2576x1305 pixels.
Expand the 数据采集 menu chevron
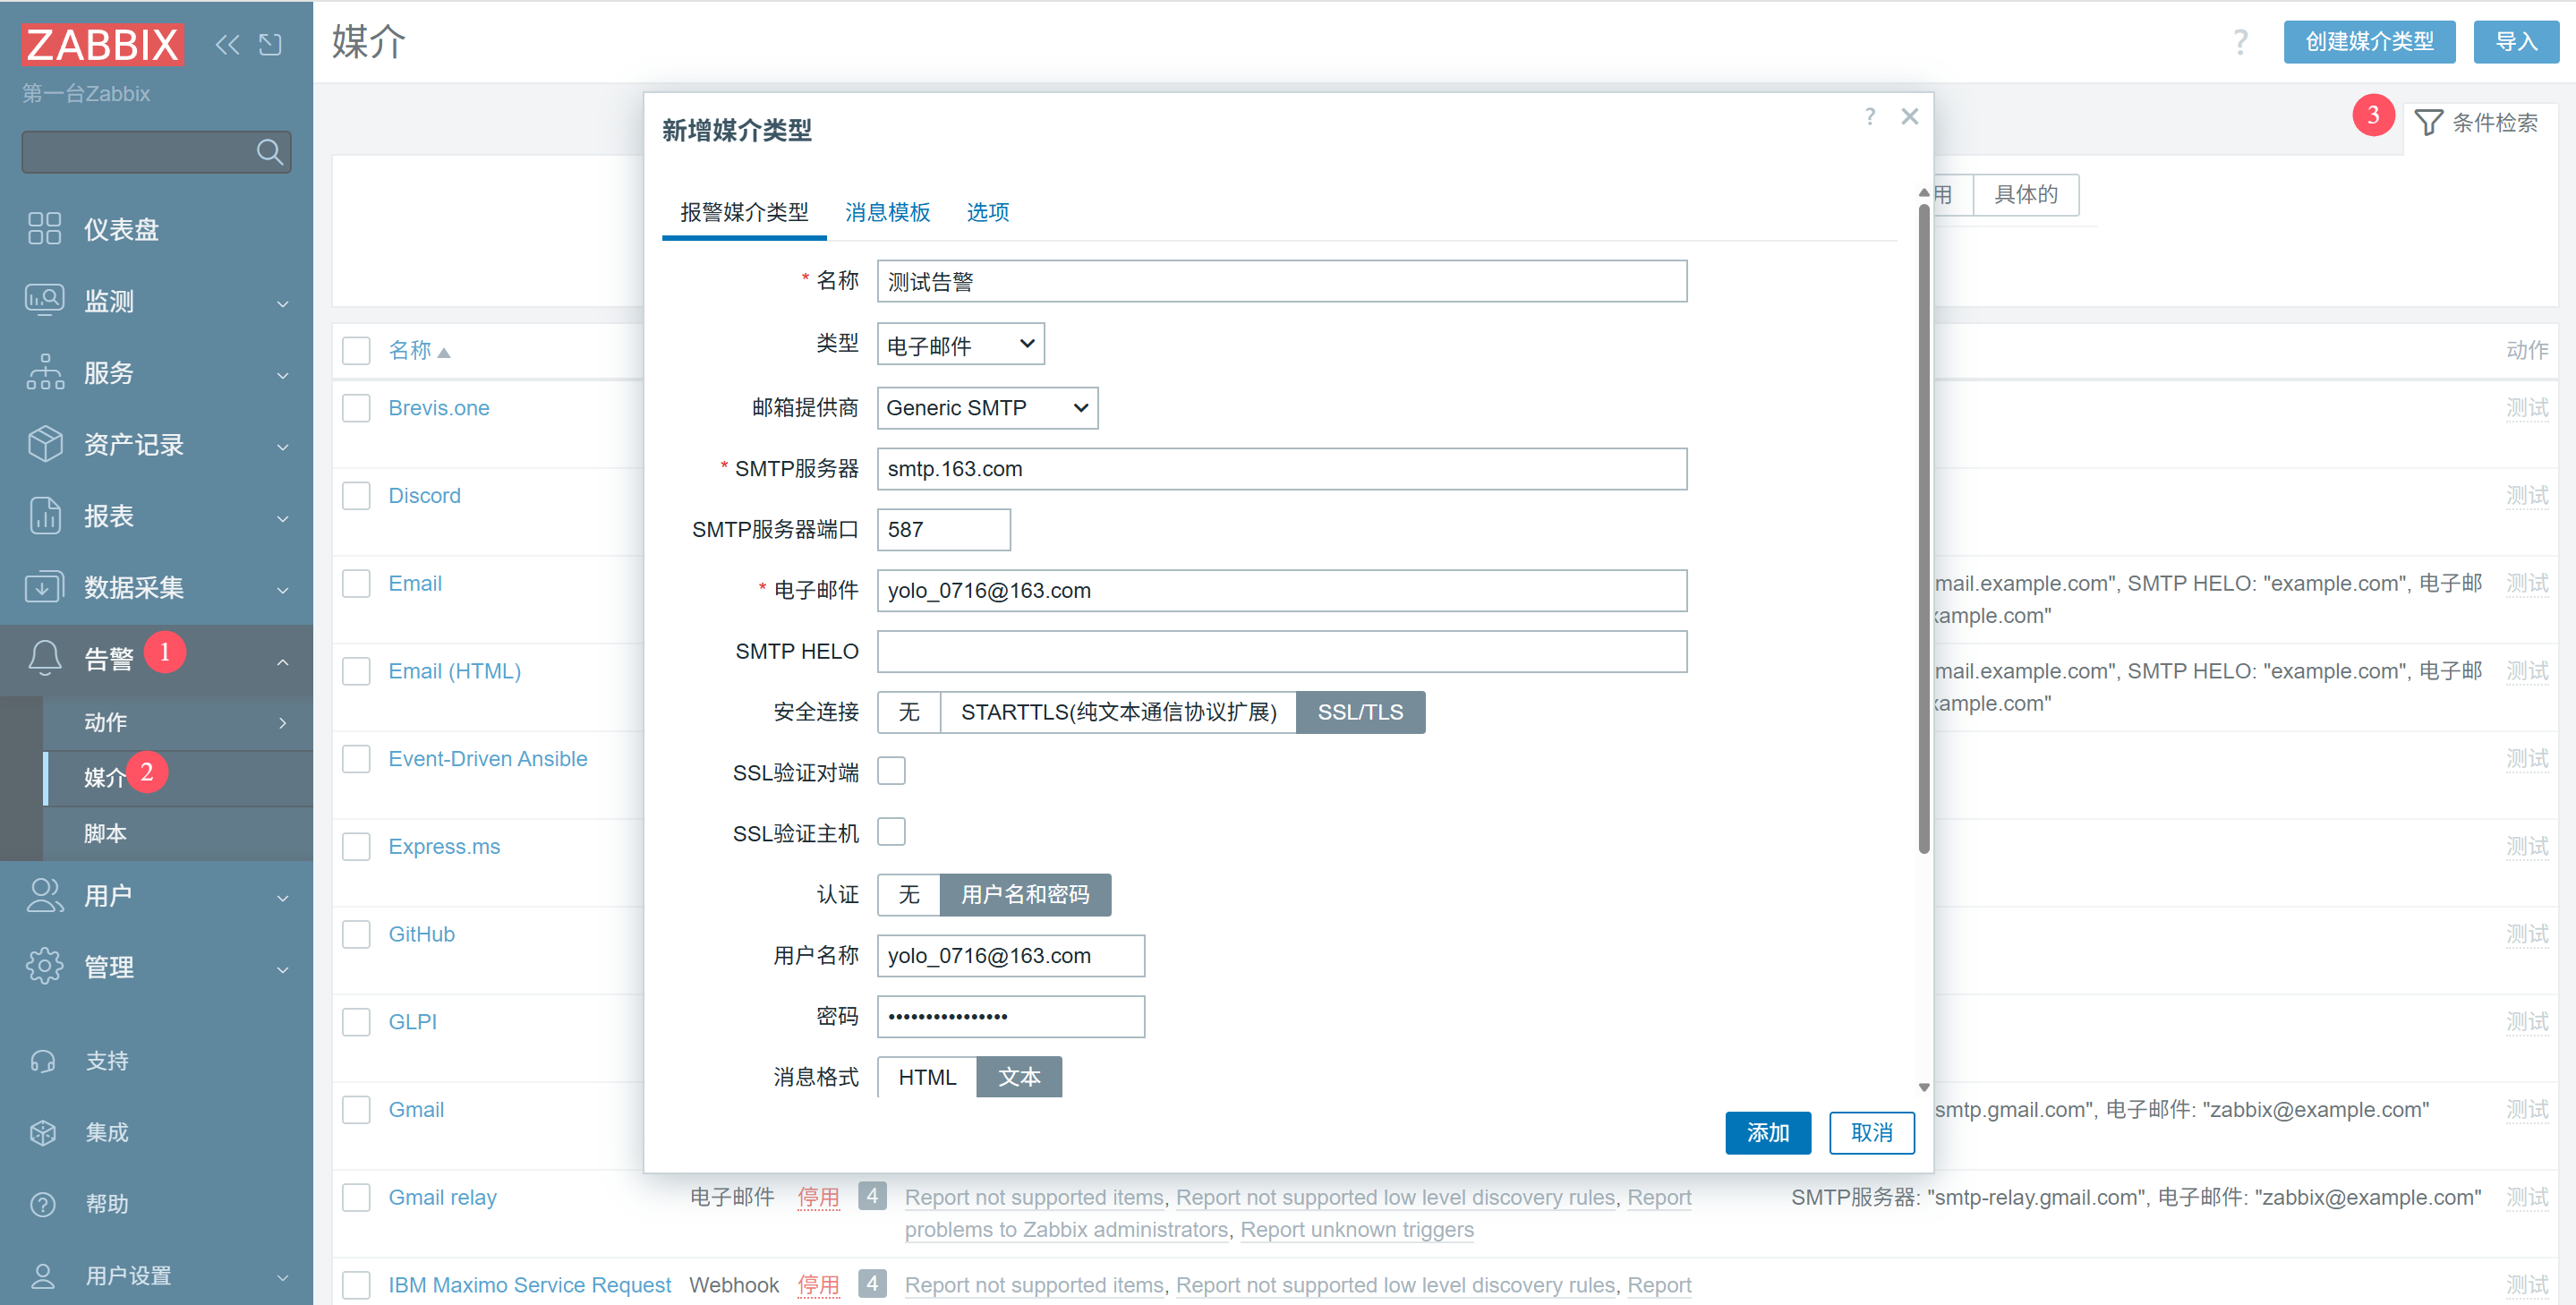[x=283, y=590]
